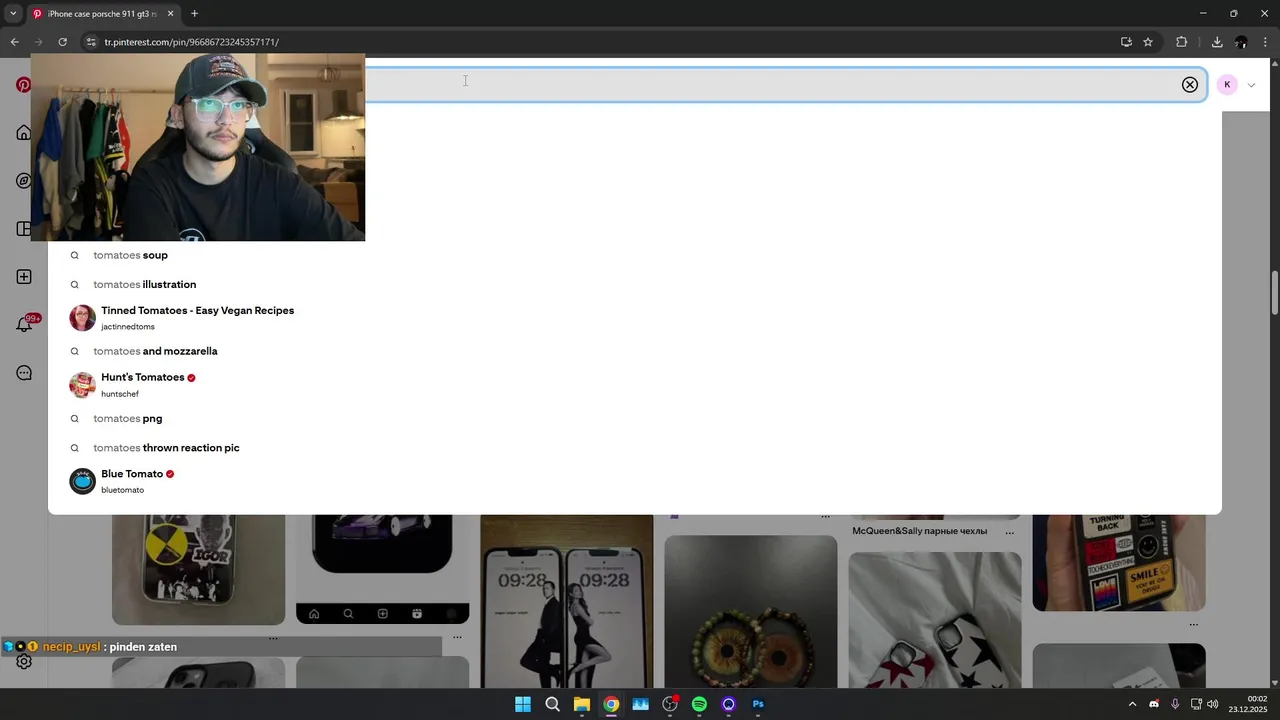Select suggestion 'tomatoes png'
Screen dimensions: 1280x720
[127, 418]
